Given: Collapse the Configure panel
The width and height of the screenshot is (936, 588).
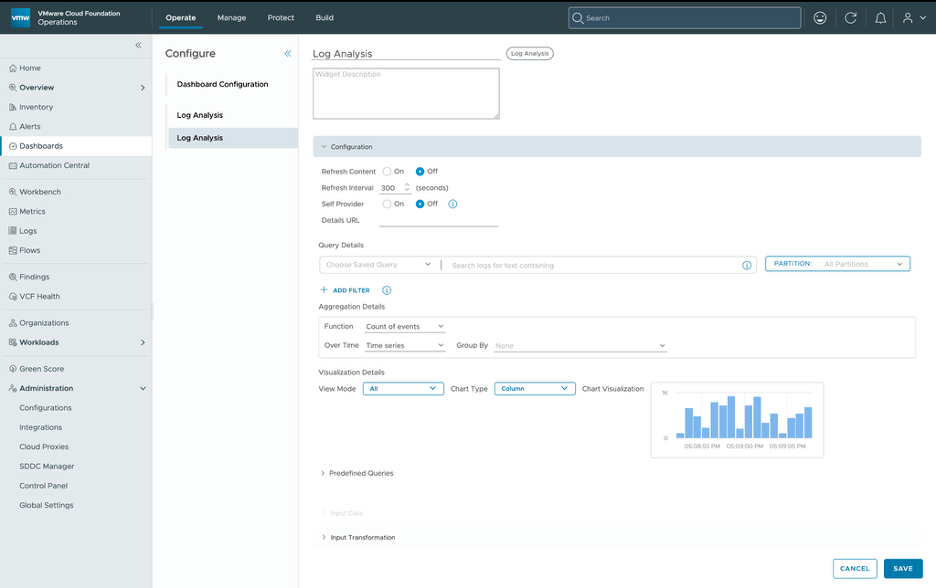Looking at the screenshot, I should click(x=288, y=53).
